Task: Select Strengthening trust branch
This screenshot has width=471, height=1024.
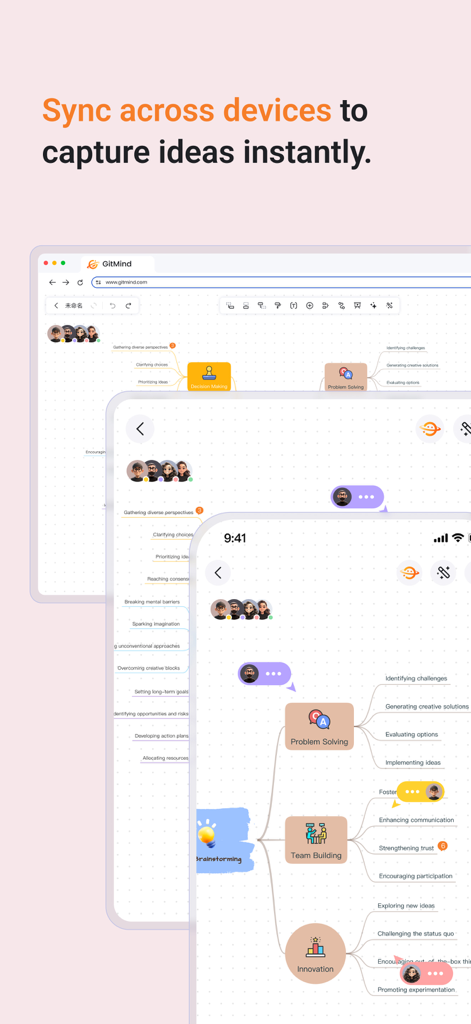Action: point(406,848)
